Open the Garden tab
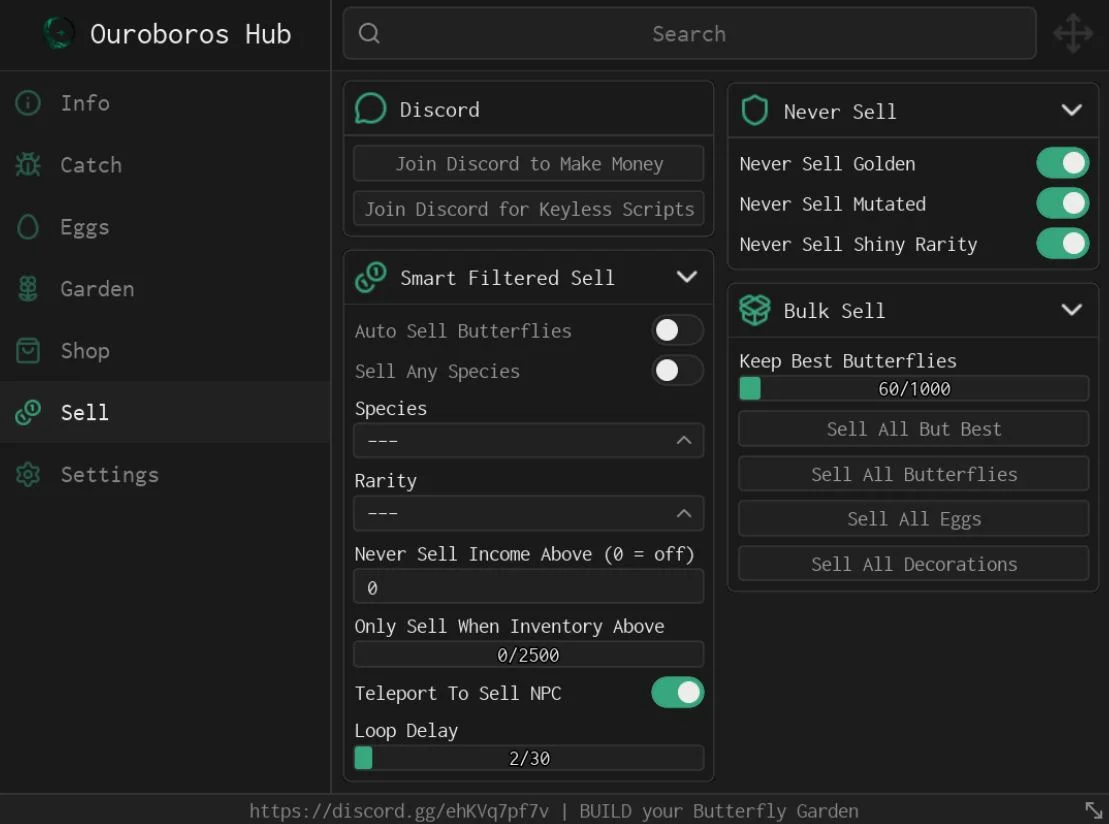The image size is (1109, 824). tap(165, 289)
